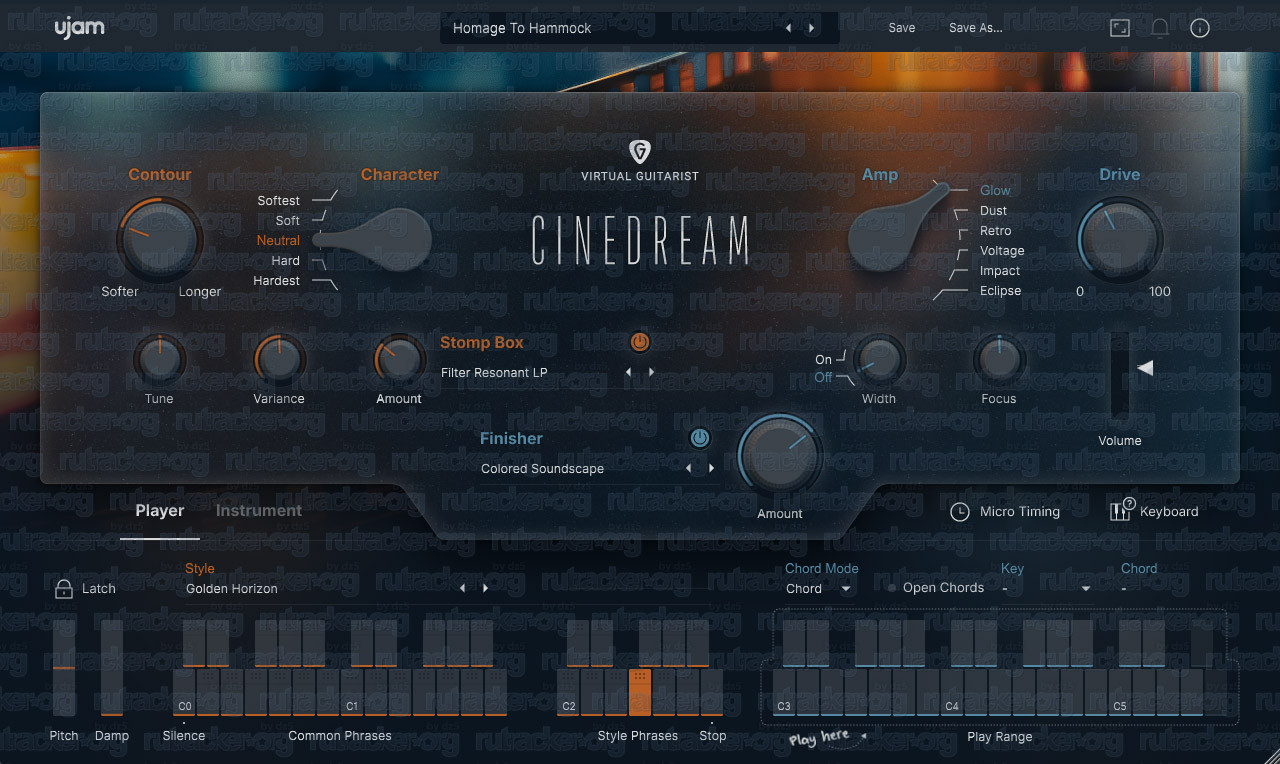The height and width of the screenshot is (764, 1280).
Task: Set Character to Hardest
Action: [x=277, y=280]
